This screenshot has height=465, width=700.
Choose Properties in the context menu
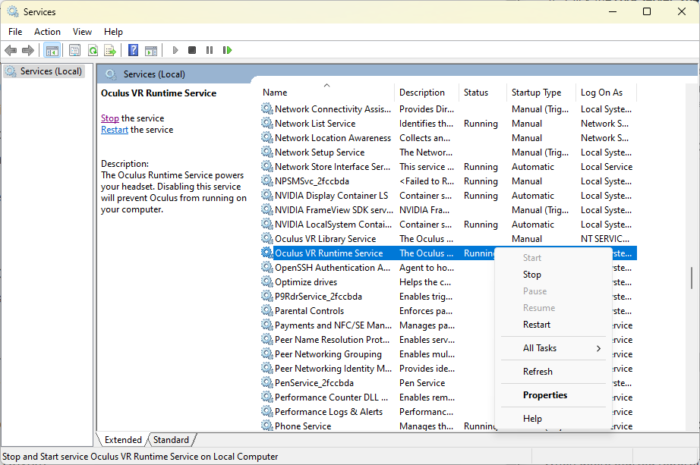pyautogui.click(x=544, y=395)
